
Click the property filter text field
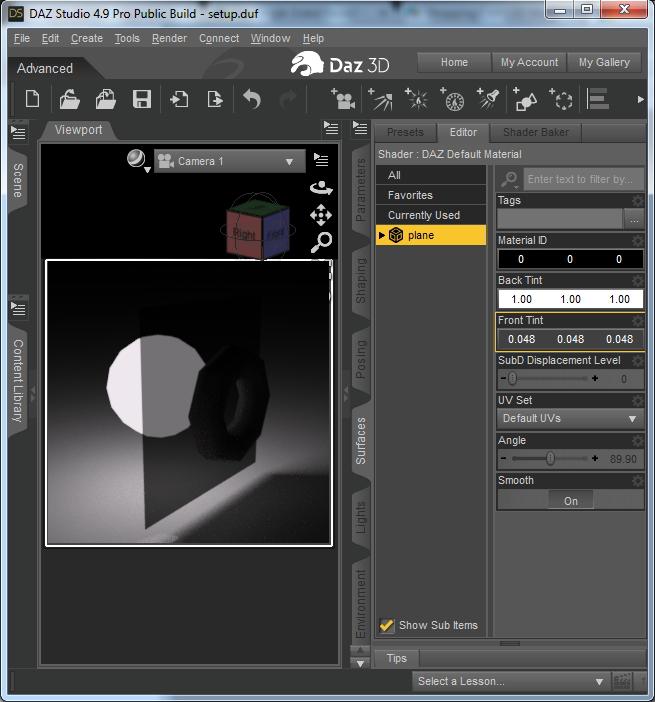pos(583,179)
